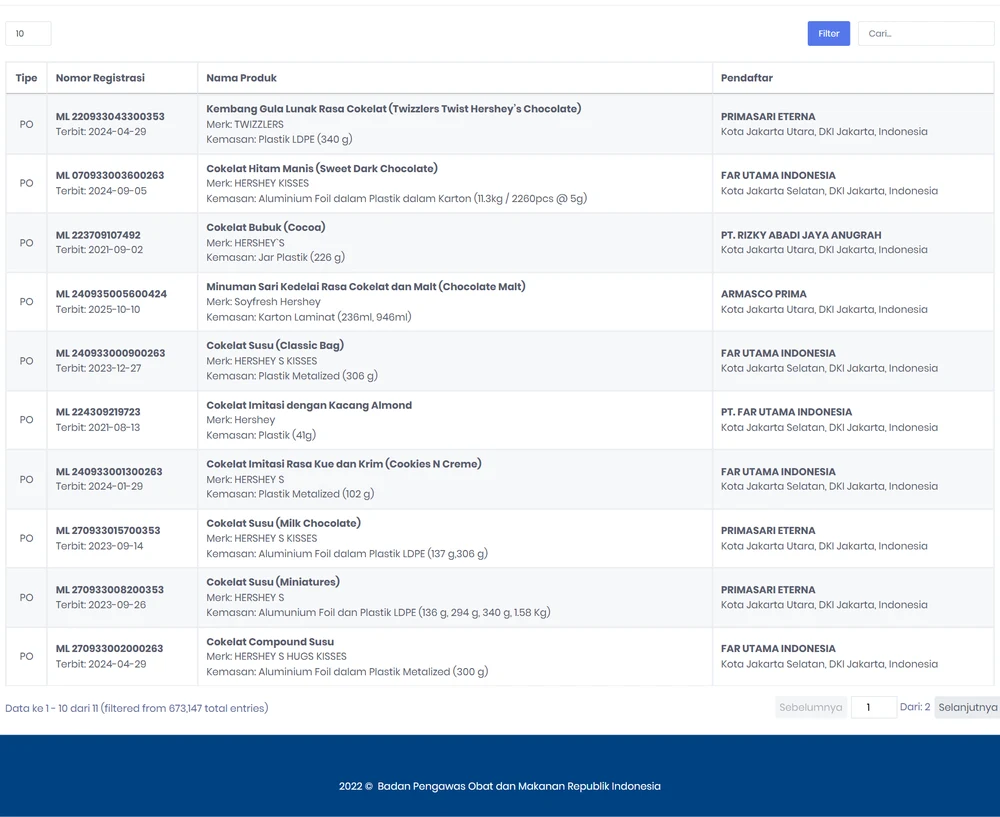This screenshot has height=817, width=1000.
Task: Focus the Cari search field
Action: point(926,34)
